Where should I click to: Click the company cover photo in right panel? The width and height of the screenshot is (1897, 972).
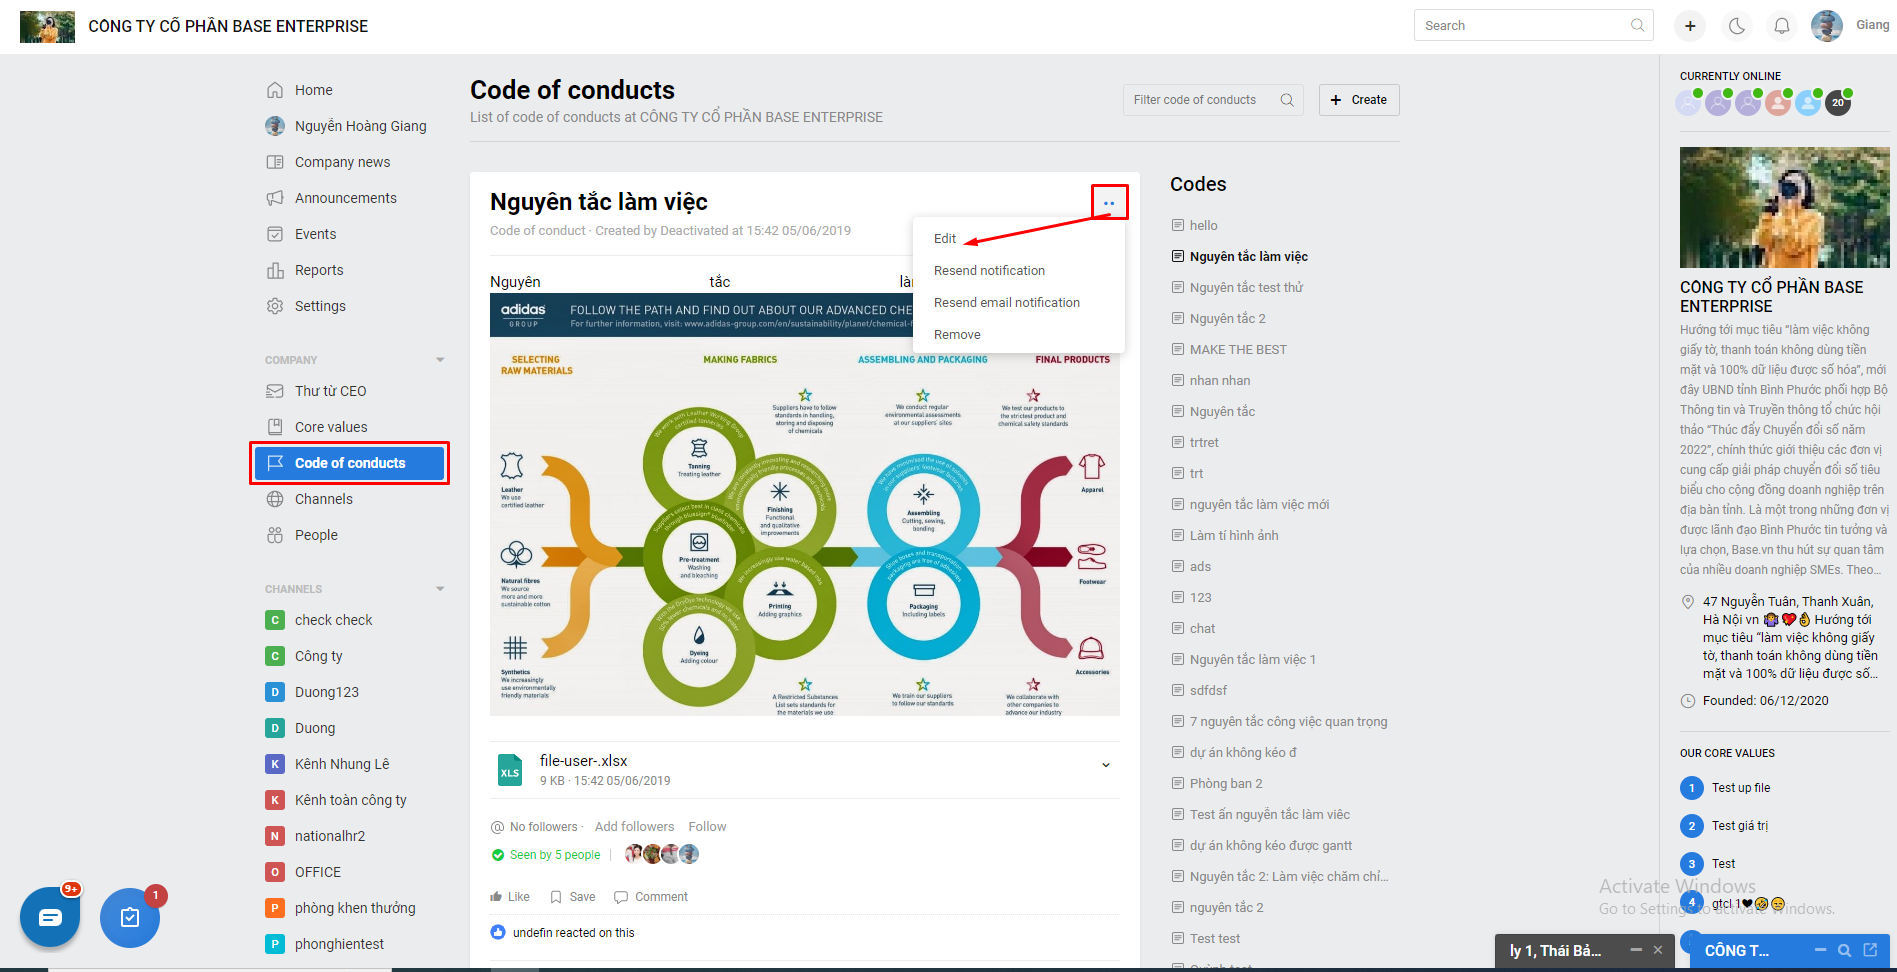1785,207
